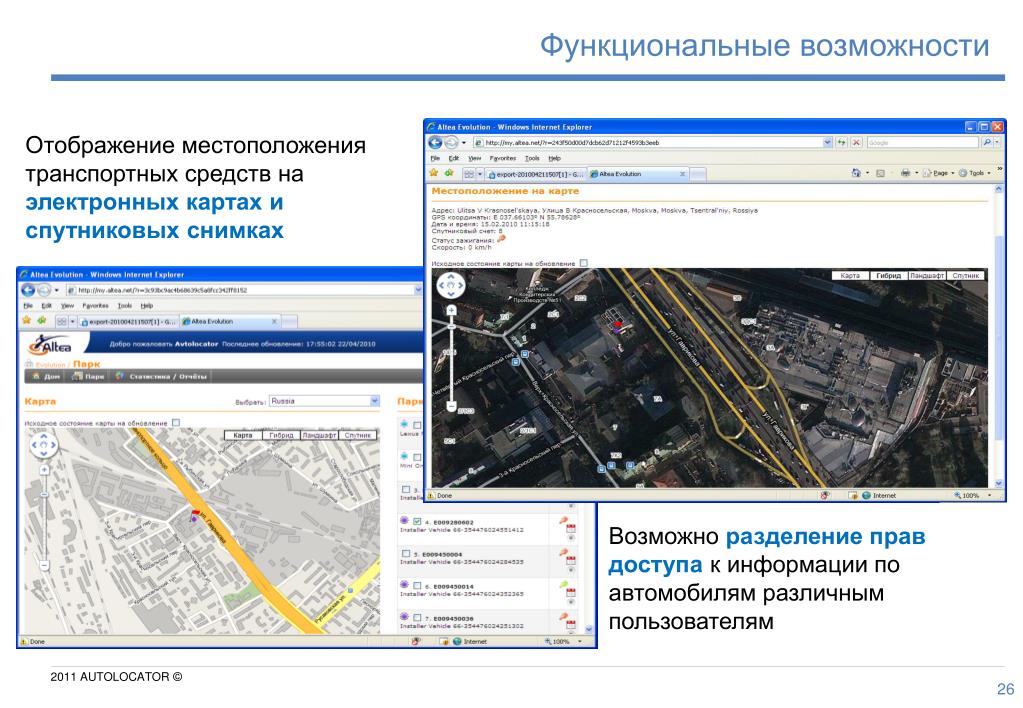Click zoom-in plus on satellite map
1023x708 pixels.
451,311
